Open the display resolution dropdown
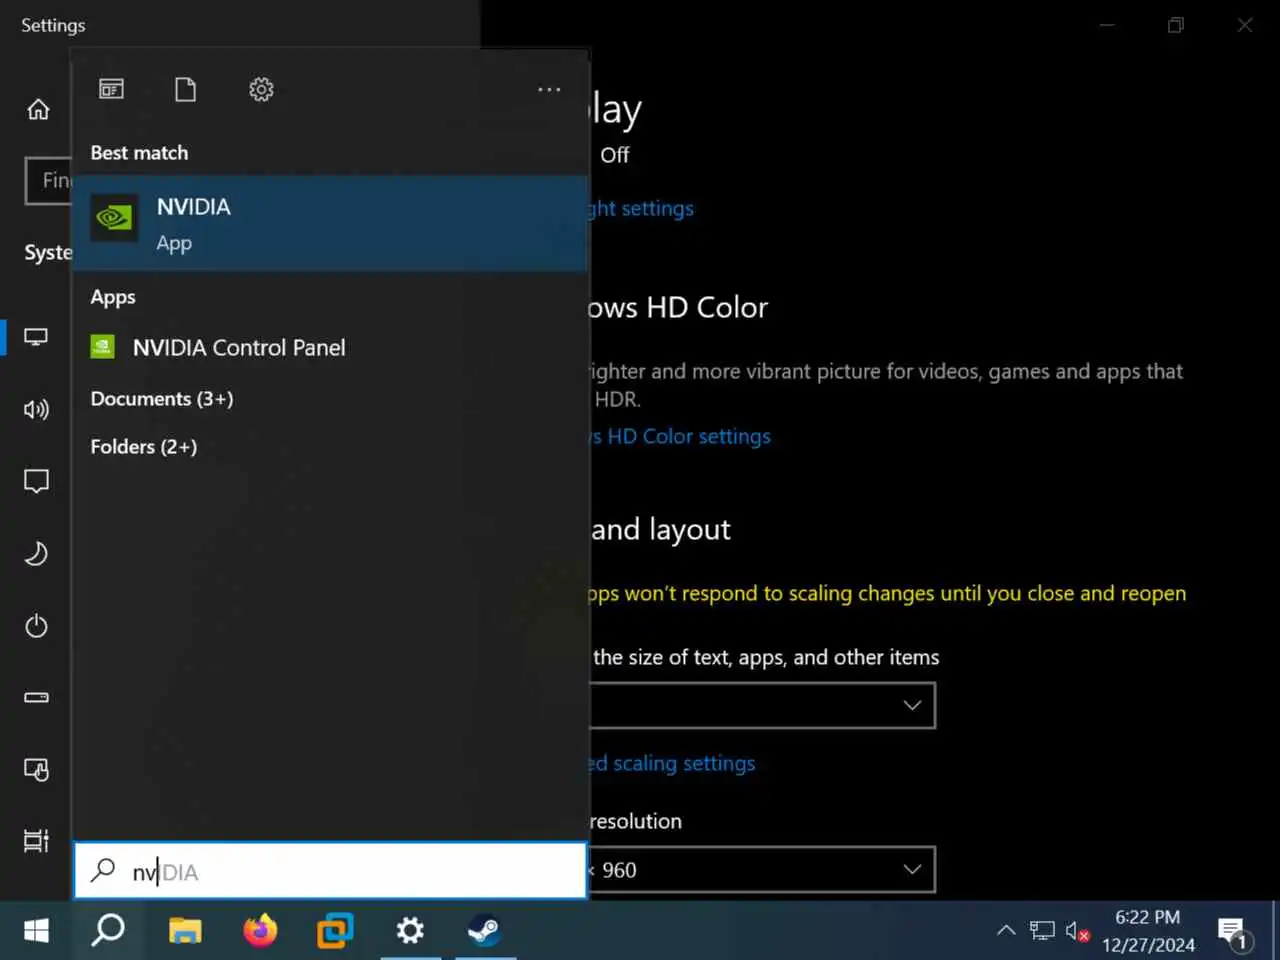The width and height of the screenshot is (1280, 960). (x=762, y=869)
